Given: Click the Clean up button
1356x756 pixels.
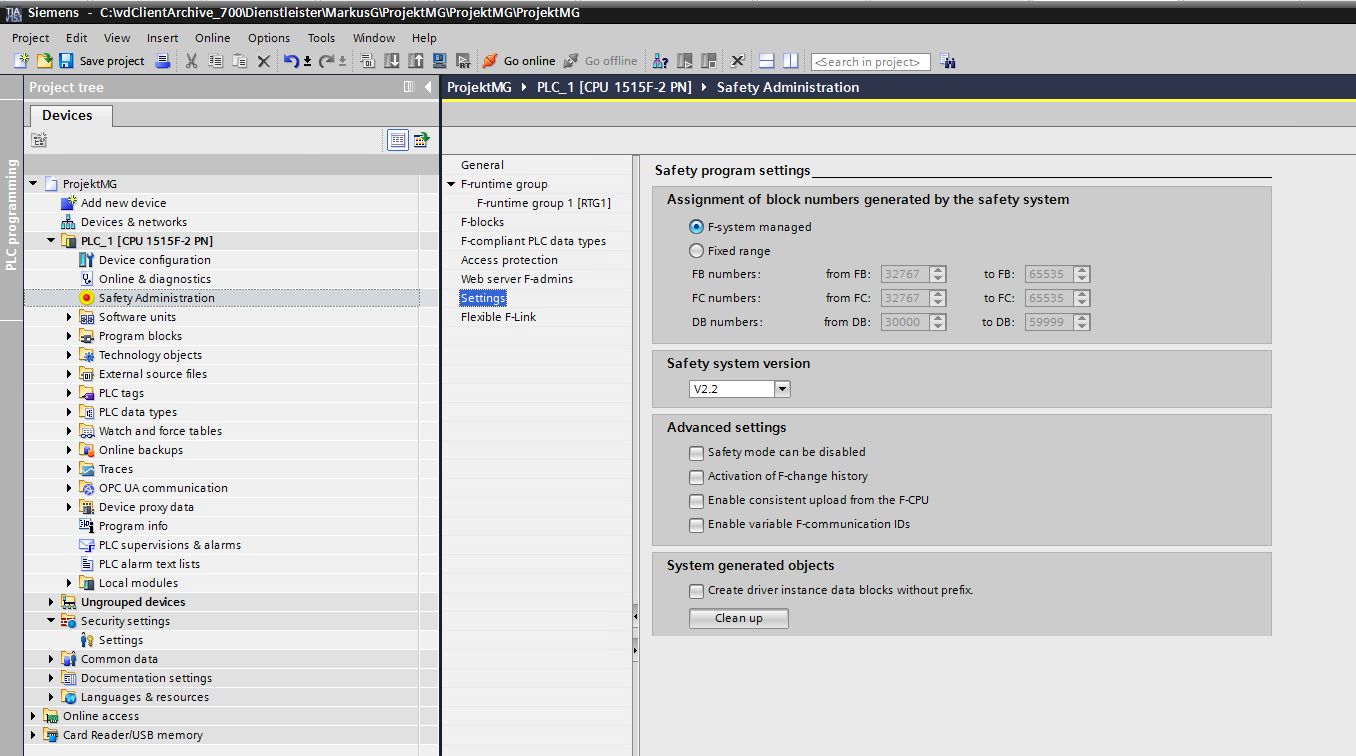Looking at the screenshot, I should pyautogui.click(x=738, y=618).
